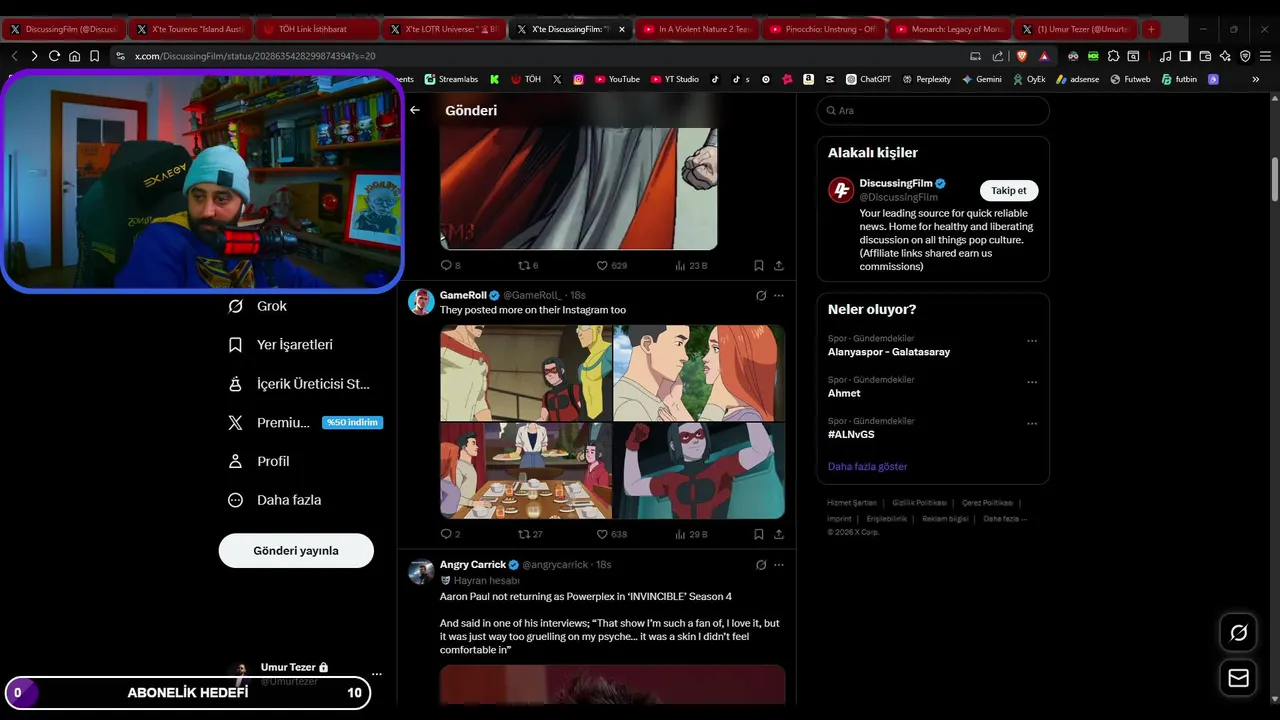Go back with the Gönderi arrow
The width and height of the screenshot is (1280, 720).
coord(415,110)
